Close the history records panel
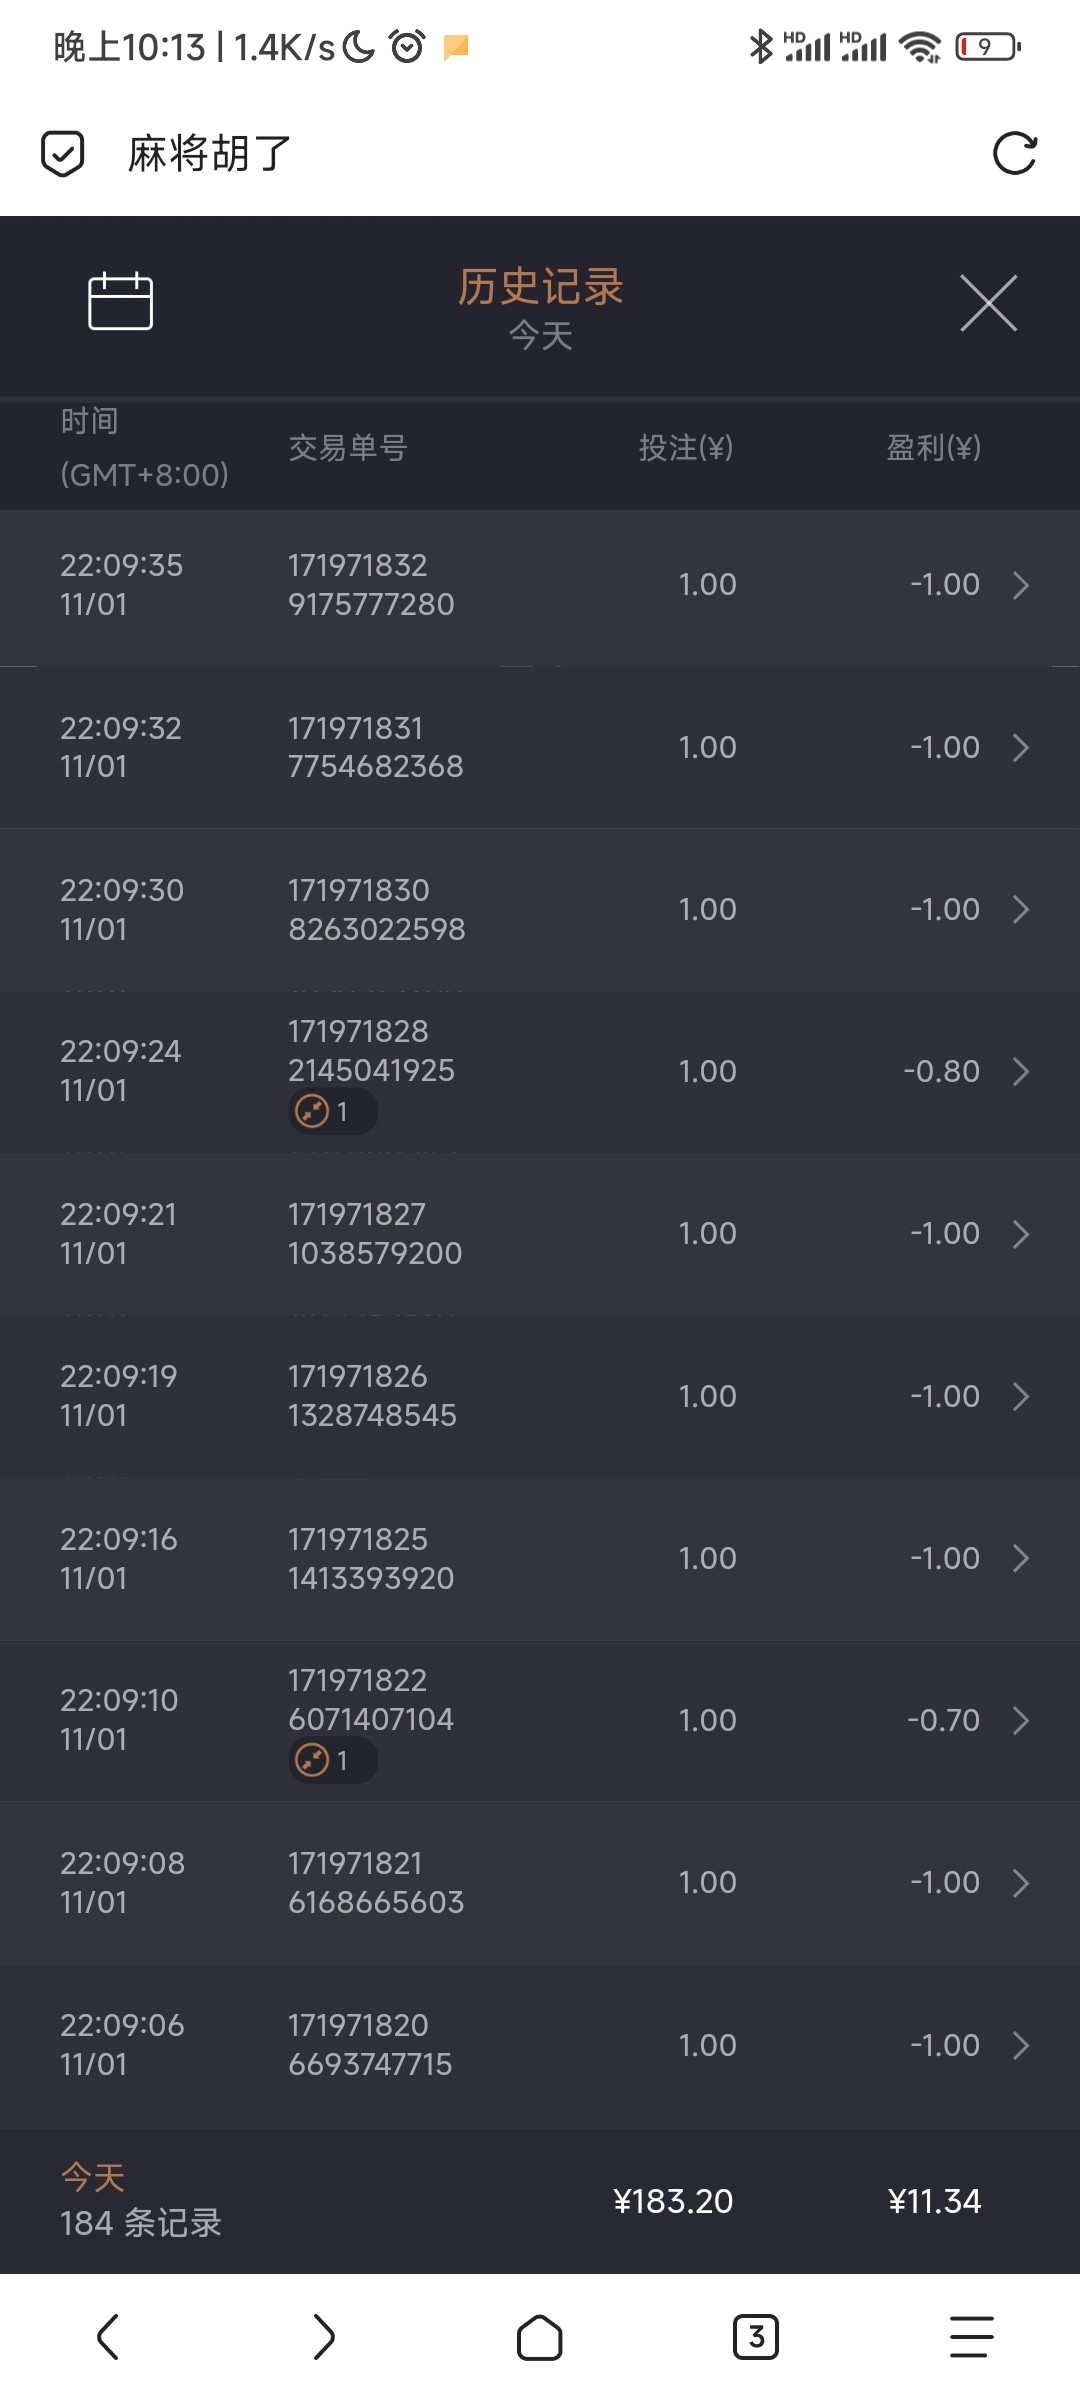 pyautogui.click(x=988, y=303)
